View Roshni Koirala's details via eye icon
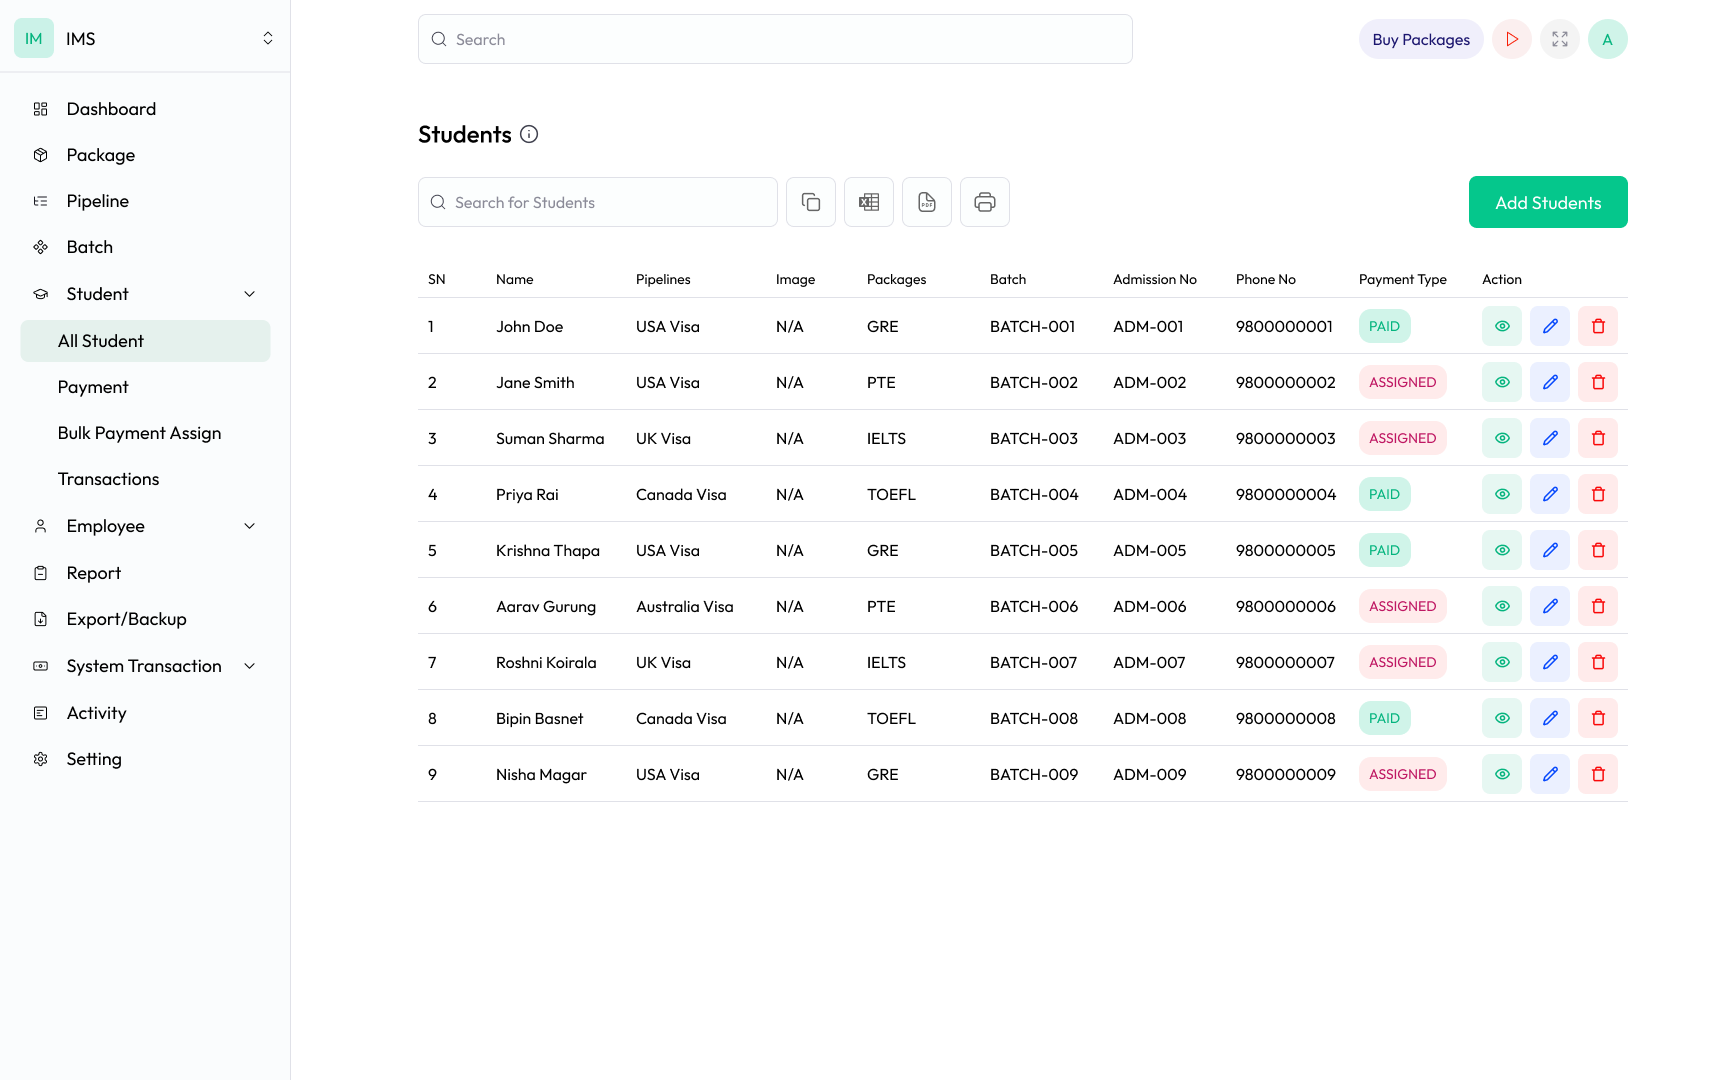Screen dimensions: 1728x1080 click(1502, 662)
